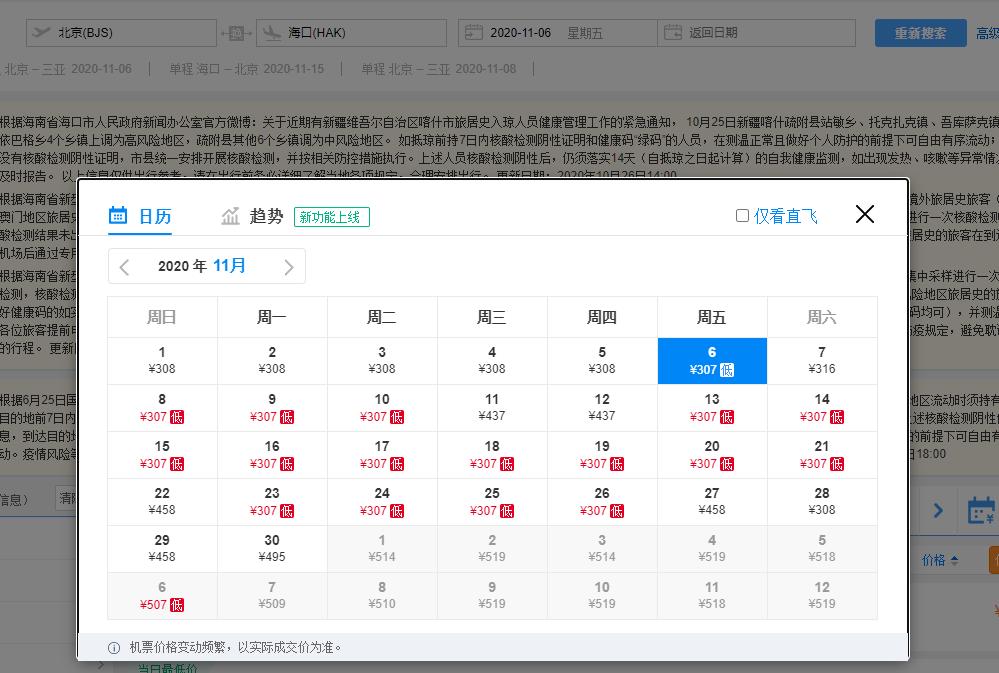The height and width of the screenshot is (673, 999).
Task: Go to the next month with right arrow
Action: [287, 266]
